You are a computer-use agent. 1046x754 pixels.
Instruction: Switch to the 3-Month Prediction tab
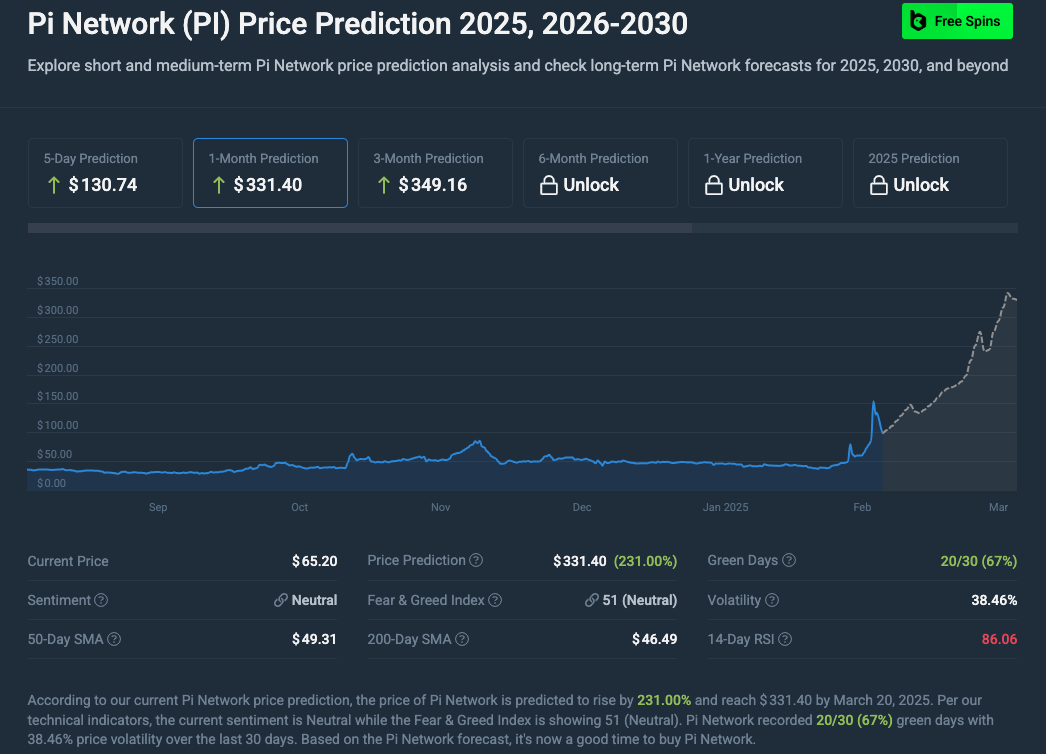point(435,173)
